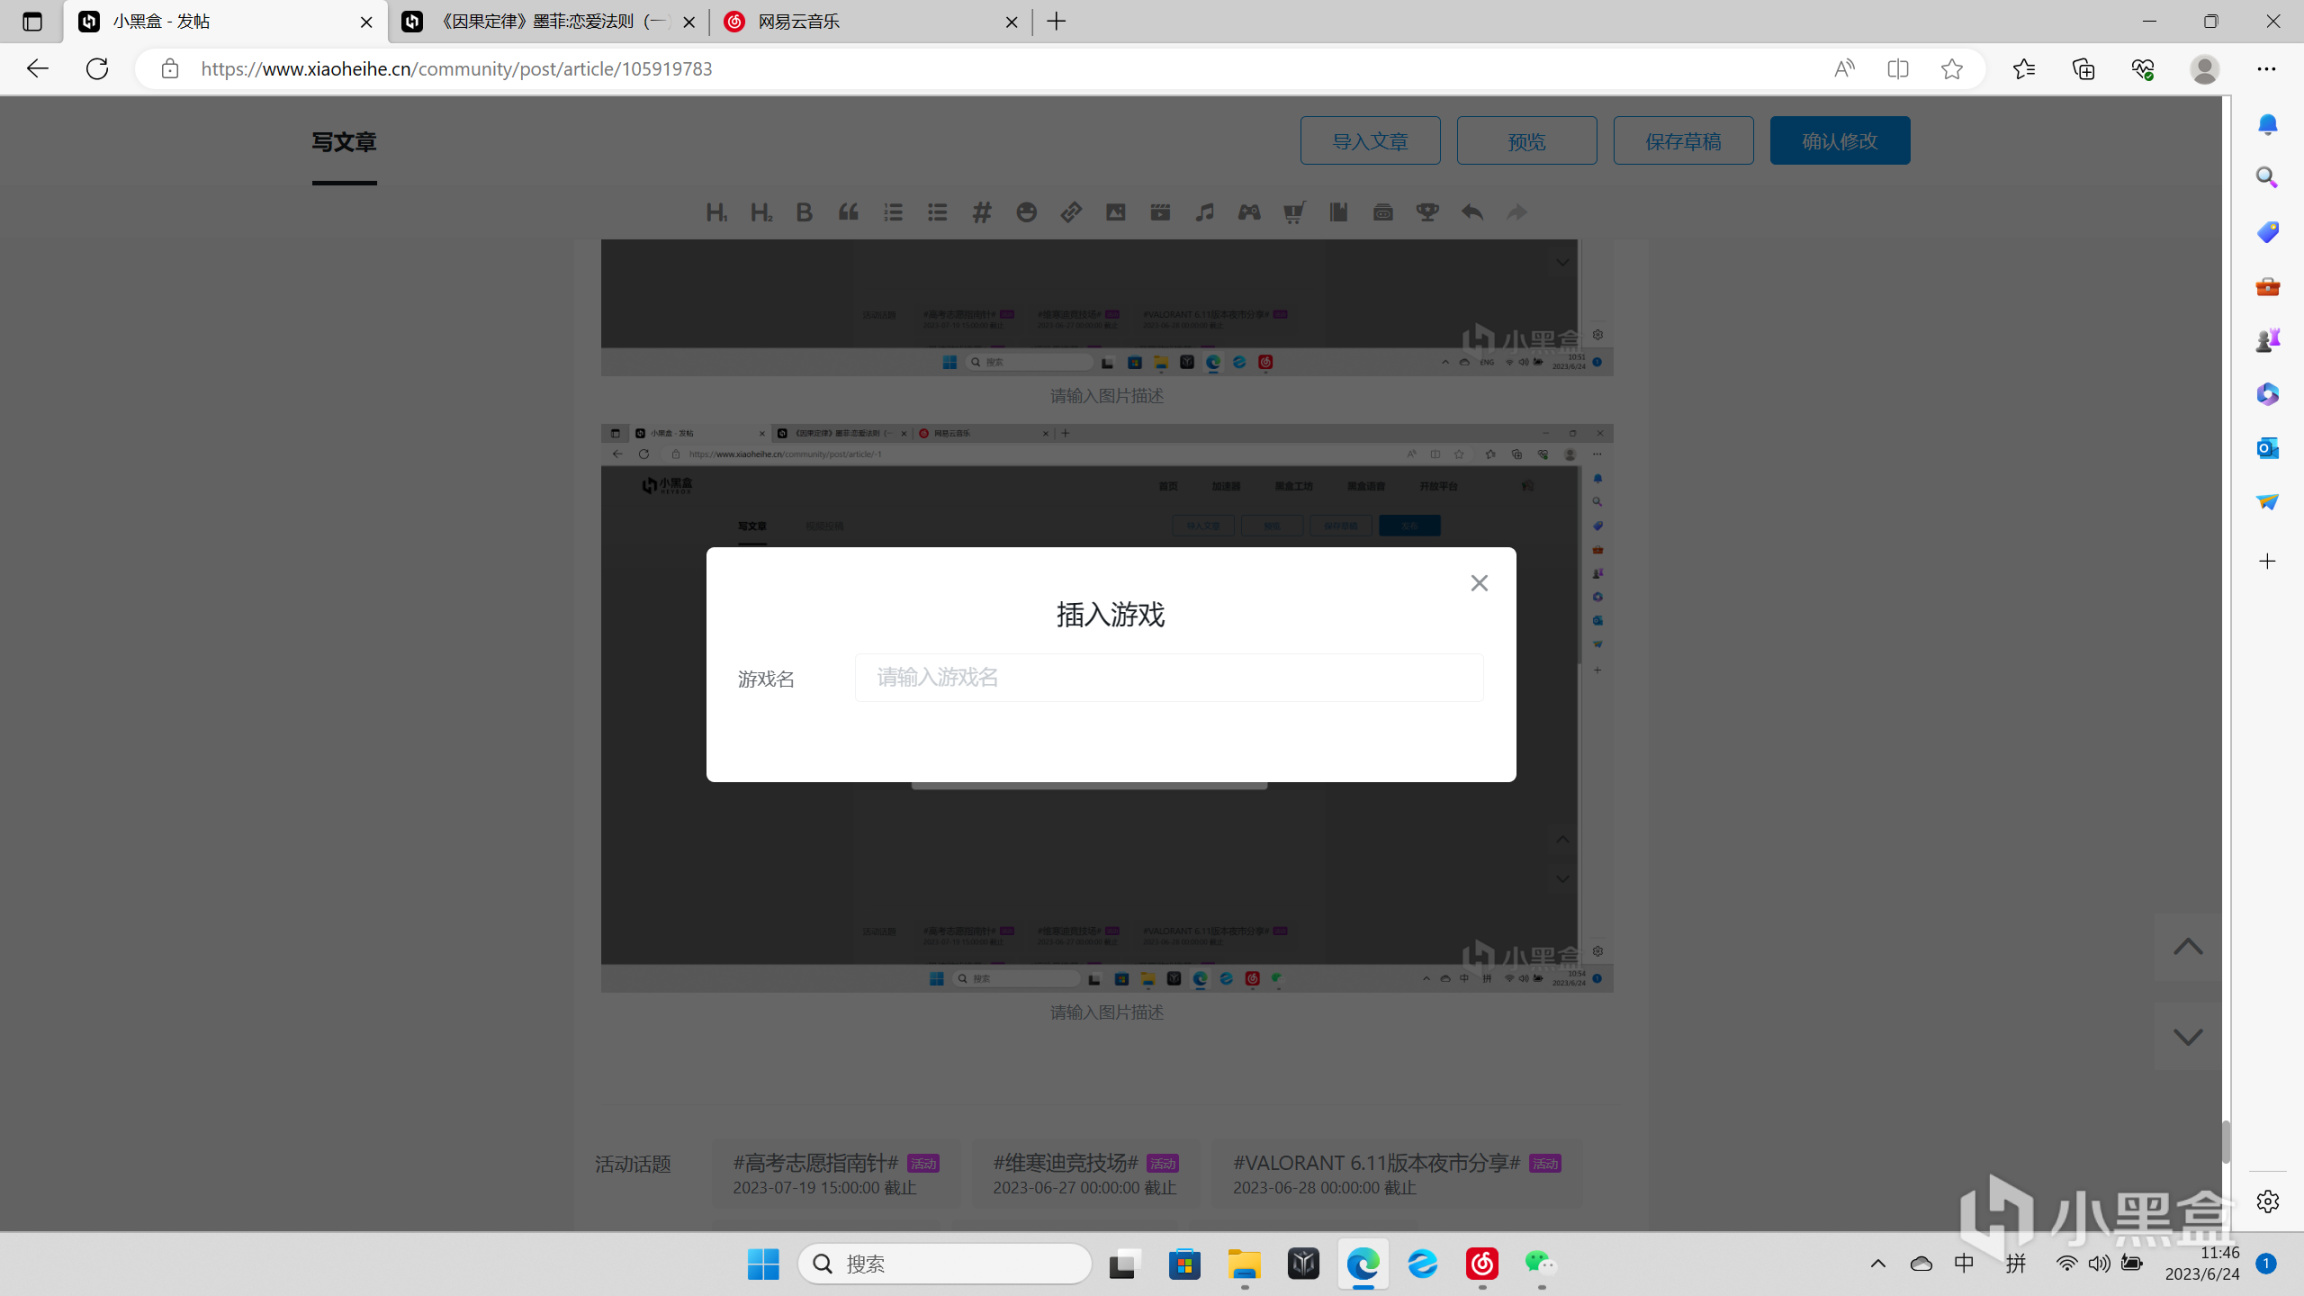
Task: Insert a hashtag topic with # icon
Action: tap(982, 212)
